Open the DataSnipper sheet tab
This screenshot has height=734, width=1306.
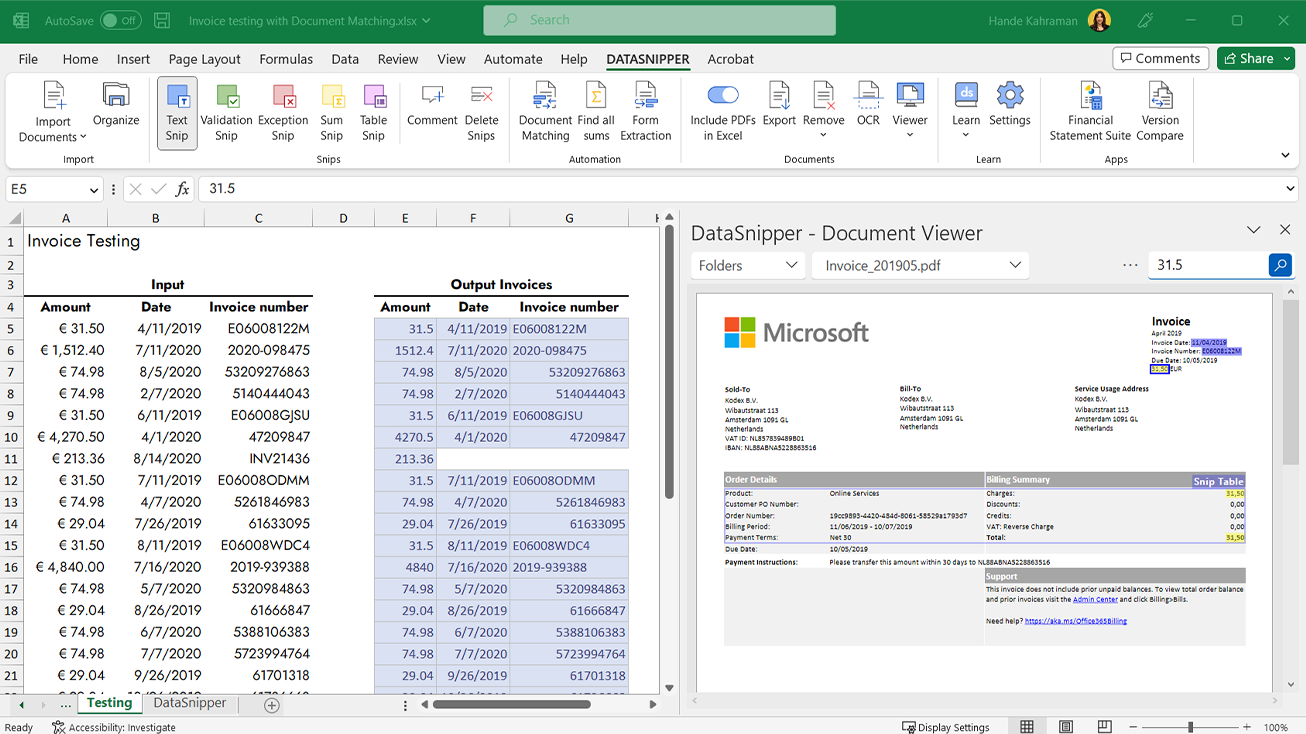tap(189, 703)
